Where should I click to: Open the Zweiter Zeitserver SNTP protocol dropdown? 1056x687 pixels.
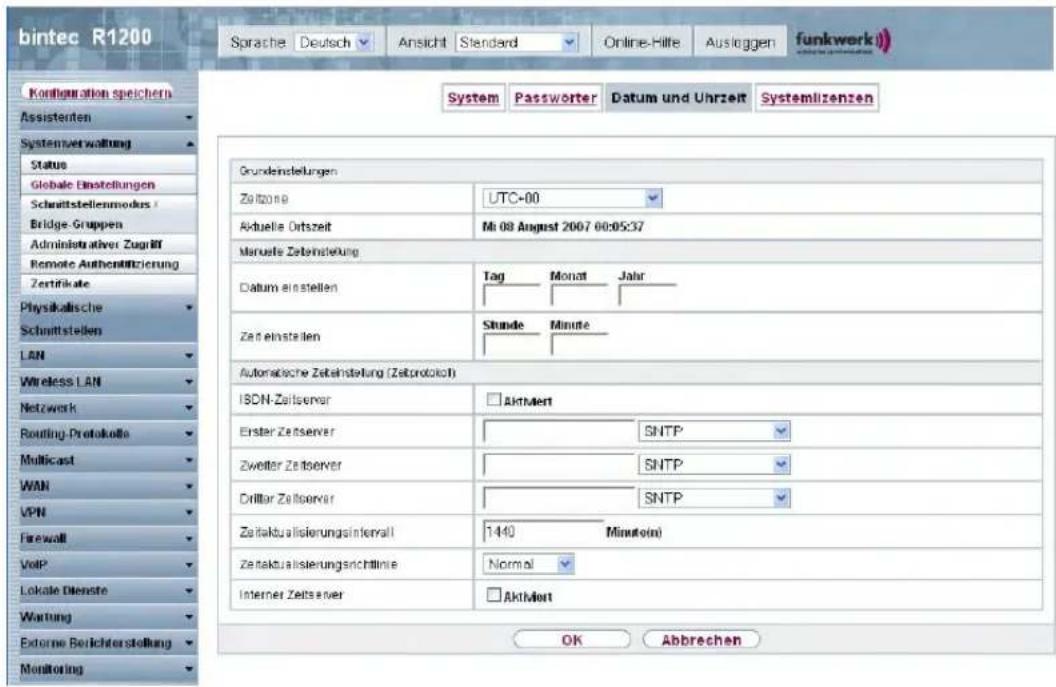[714, 465]
